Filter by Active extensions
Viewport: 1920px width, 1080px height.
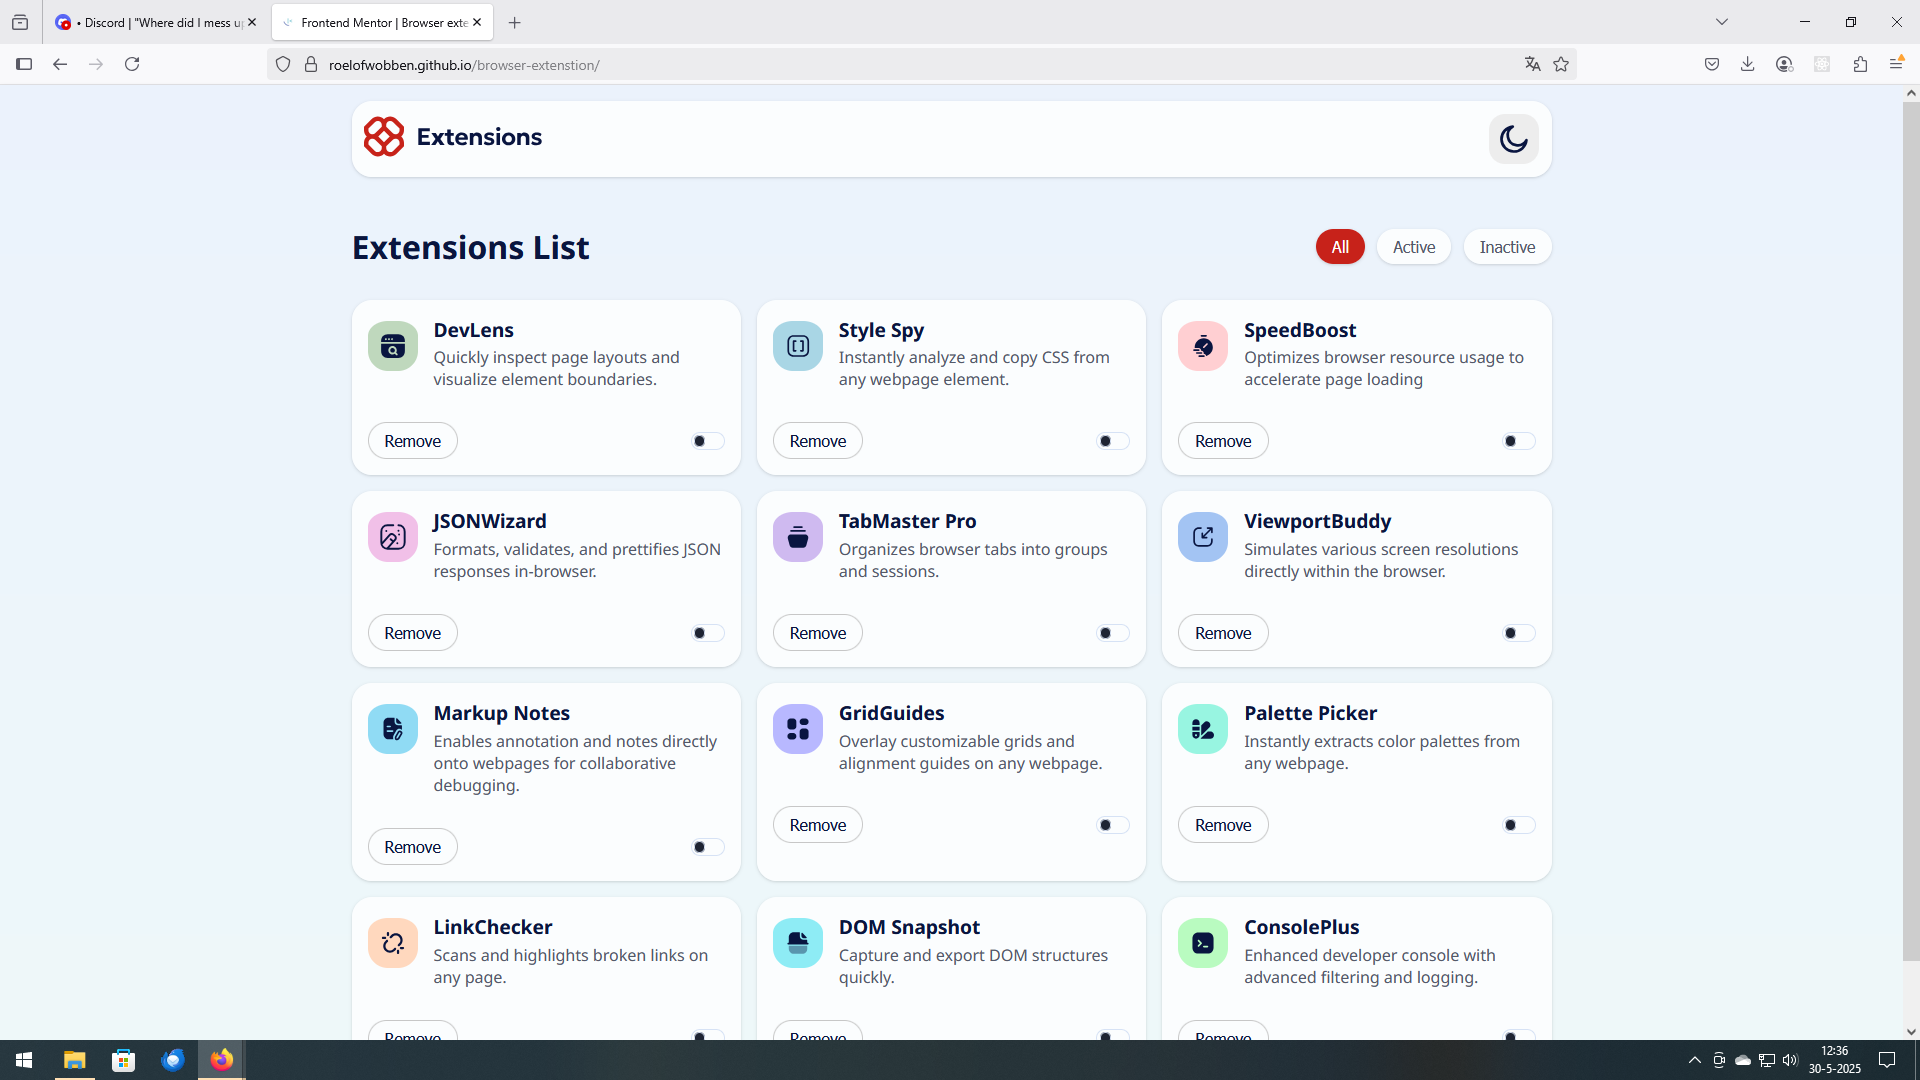[1413, 247]
